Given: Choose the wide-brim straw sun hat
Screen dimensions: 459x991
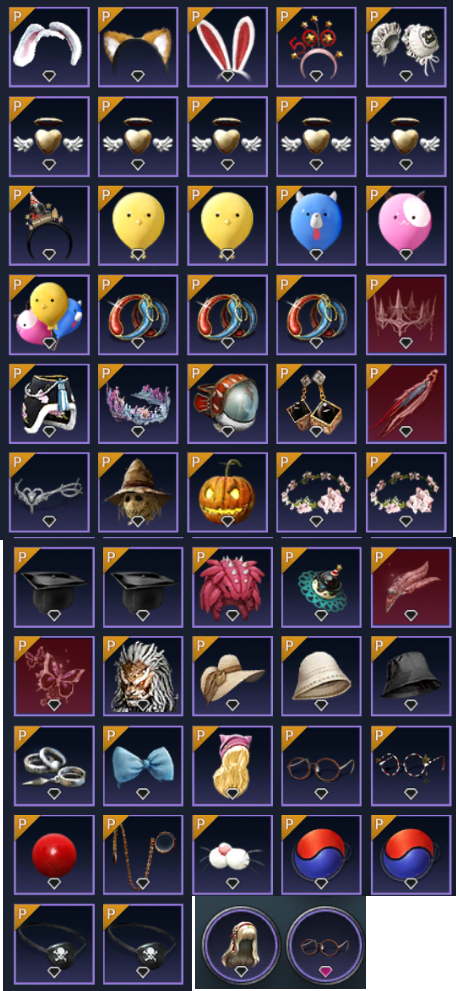Looking at the screenshot, I should (x=232, y=676).
